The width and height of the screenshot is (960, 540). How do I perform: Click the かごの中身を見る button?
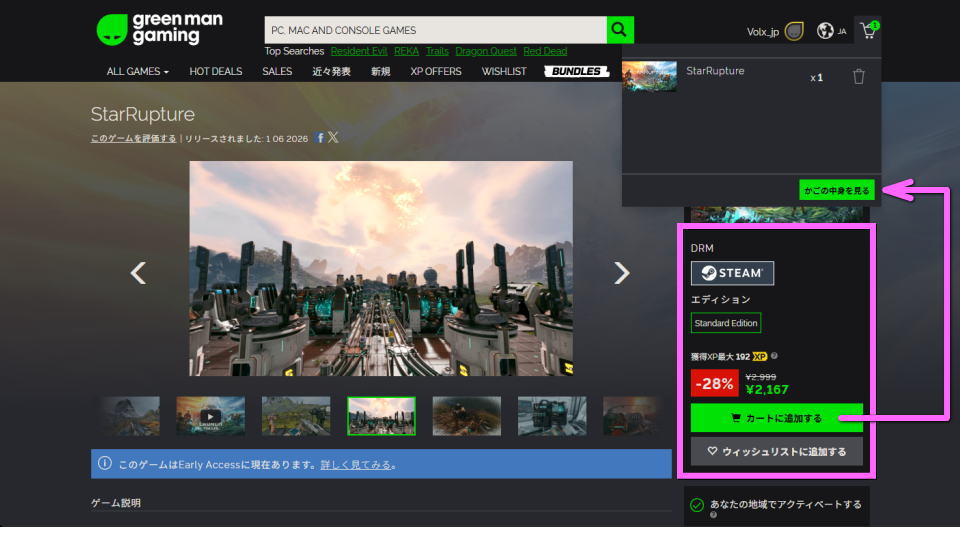[x=837, y=189]
